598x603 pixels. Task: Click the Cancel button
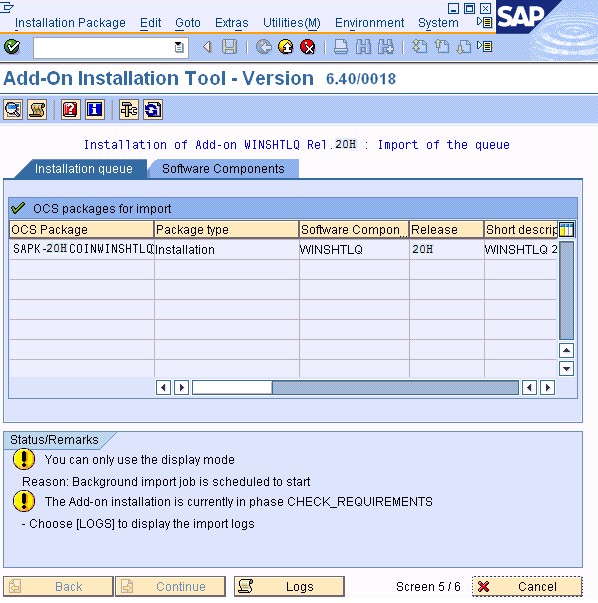pos(527,586)
